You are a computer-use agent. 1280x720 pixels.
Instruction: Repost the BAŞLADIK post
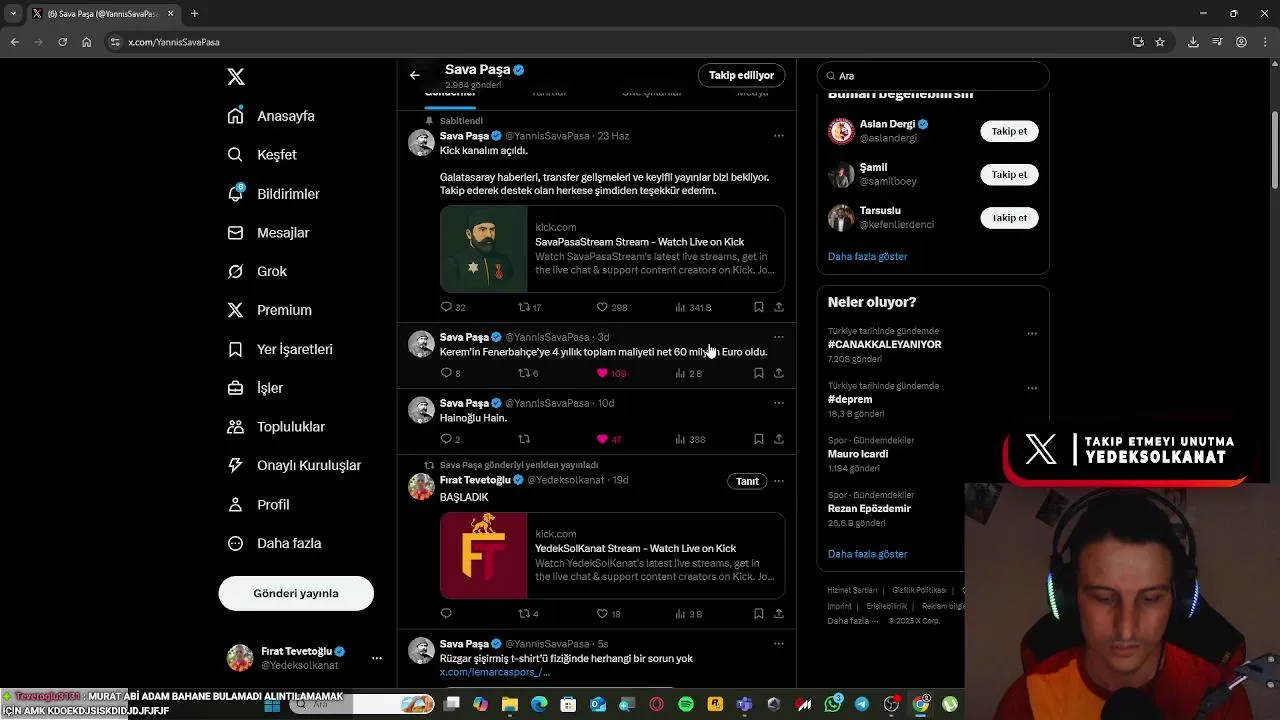pos(524,614)
